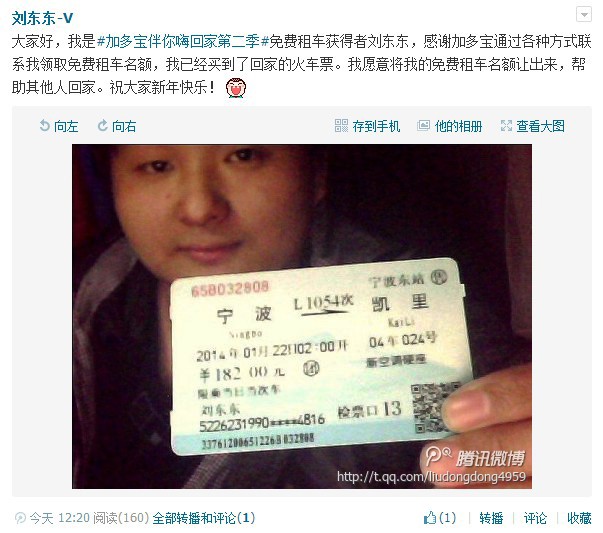Click the expand view-large-image icon

point(506,126)
